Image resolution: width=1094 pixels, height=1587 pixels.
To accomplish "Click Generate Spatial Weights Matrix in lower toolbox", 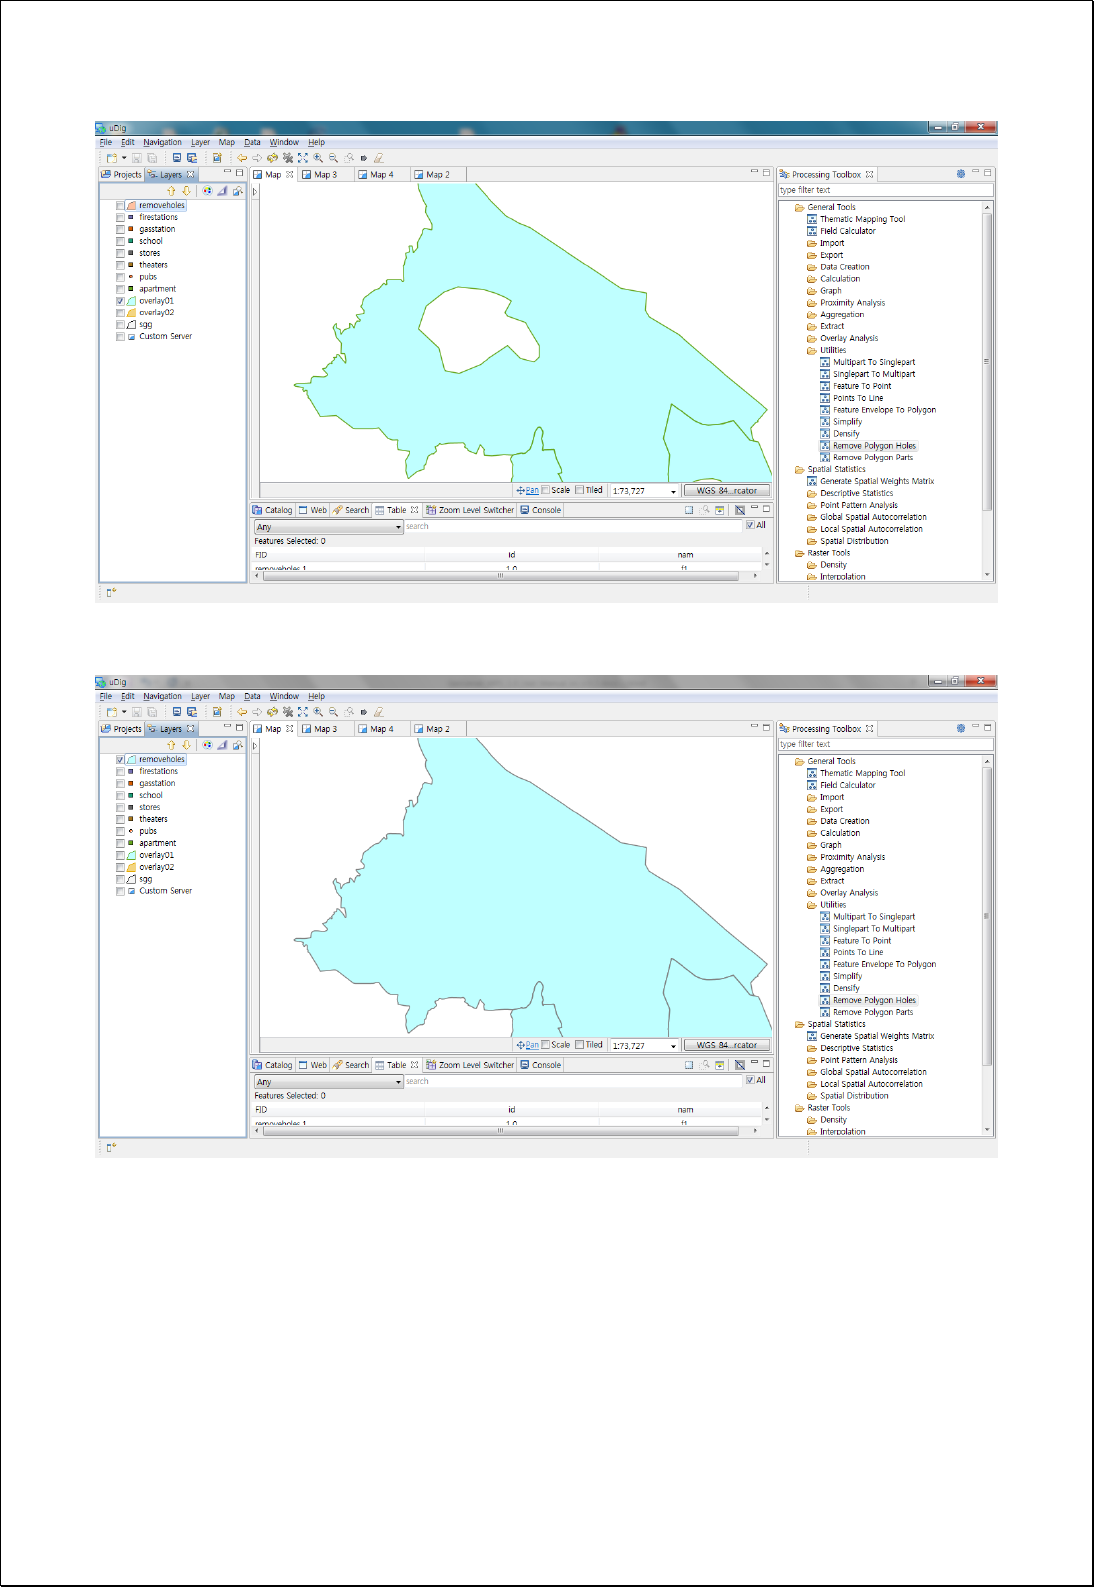I will point(877,1036).
